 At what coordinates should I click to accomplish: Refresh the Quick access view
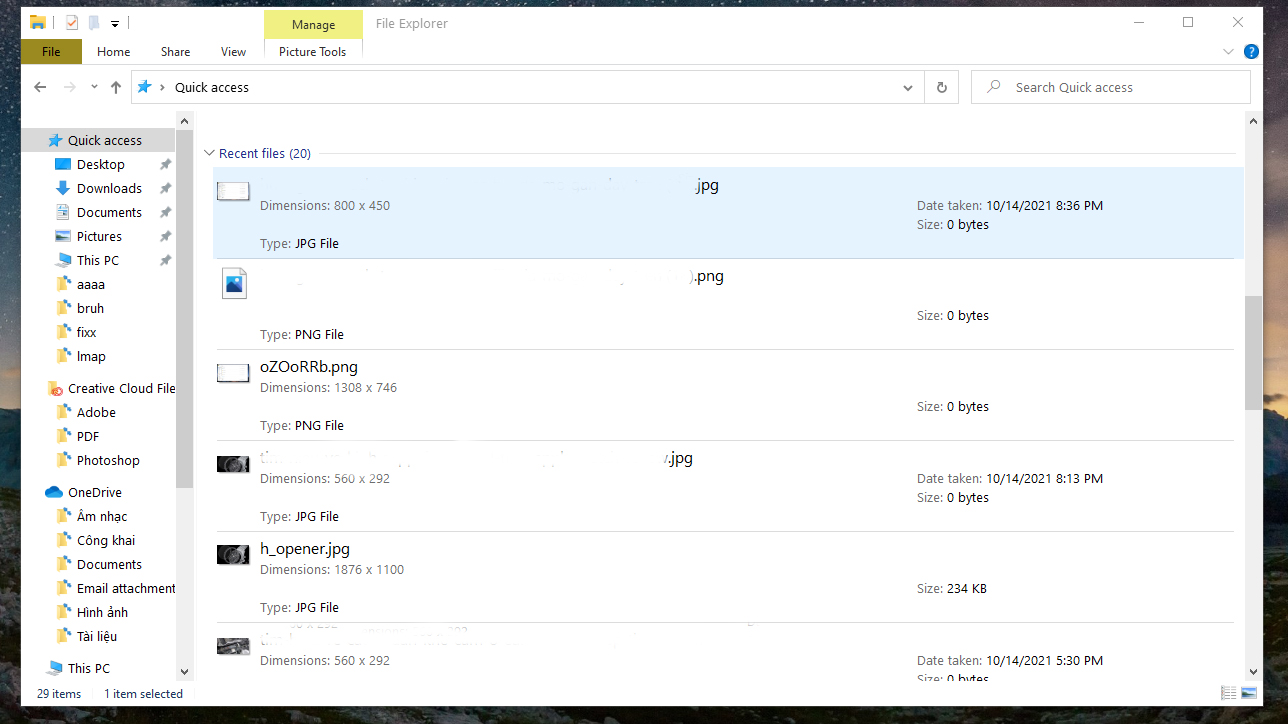(x=941, y=88)
